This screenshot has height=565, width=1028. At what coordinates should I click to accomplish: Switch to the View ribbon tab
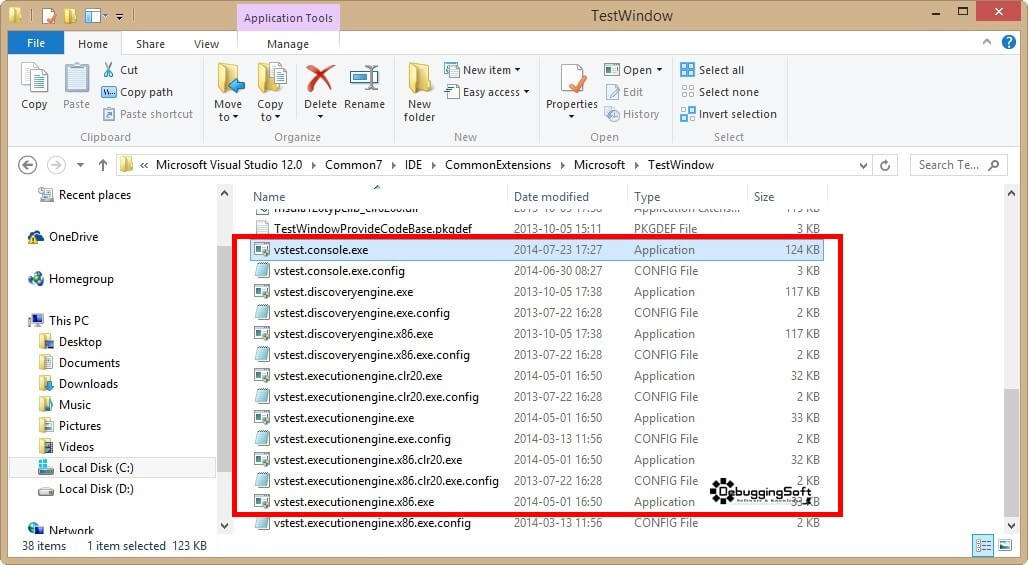pyautogui.click(x=207, y=44)
